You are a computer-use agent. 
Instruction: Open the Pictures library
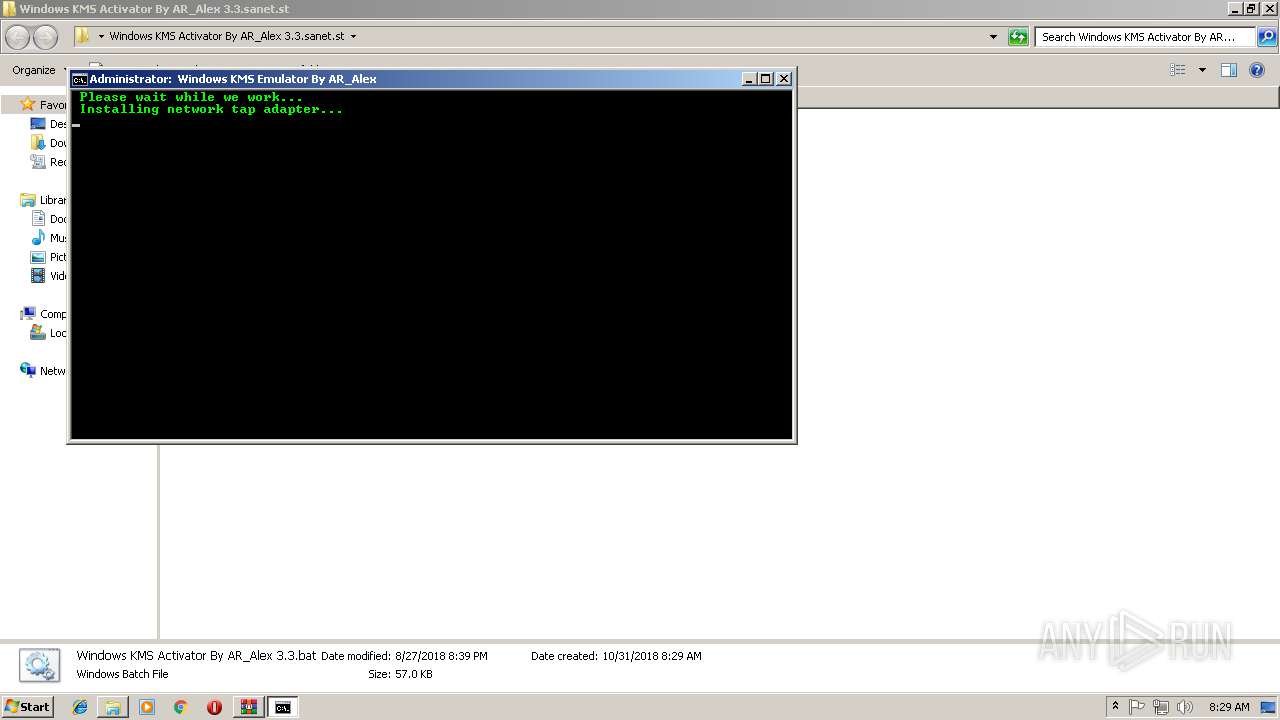click(x=48, y=257)
